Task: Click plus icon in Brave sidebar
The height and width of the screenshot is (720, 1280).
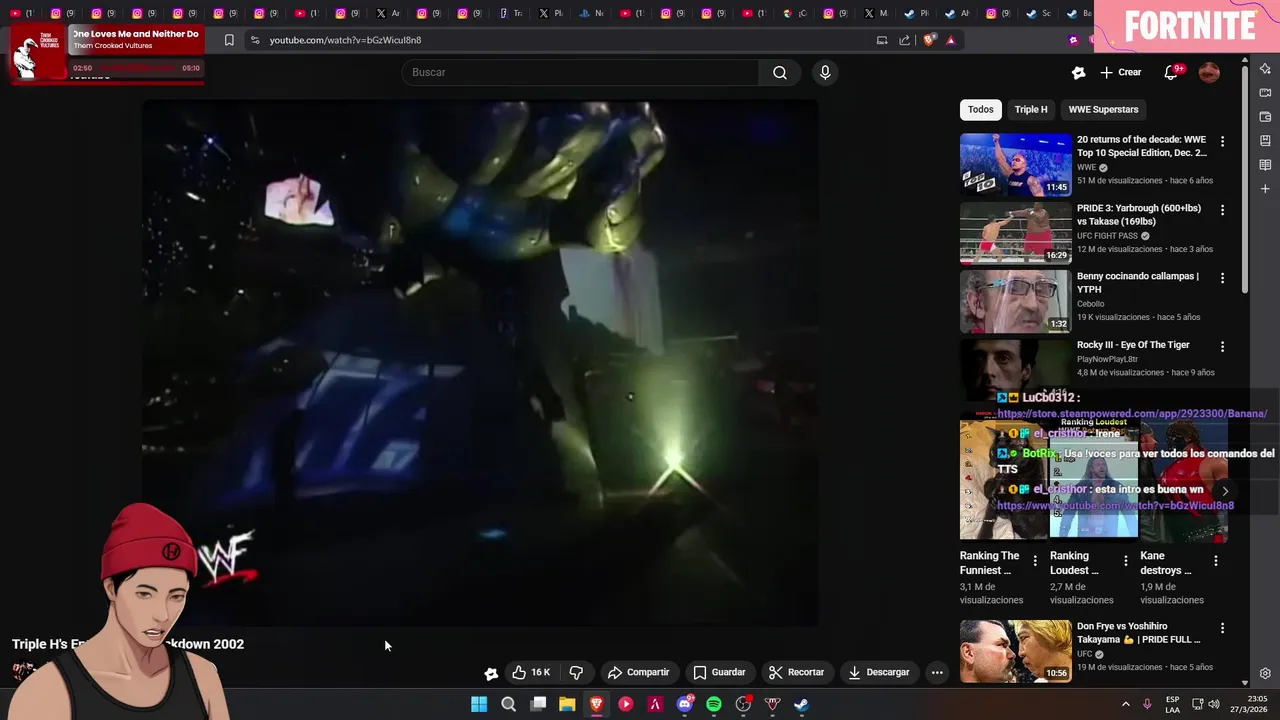Action: (x=1265, y=189)
